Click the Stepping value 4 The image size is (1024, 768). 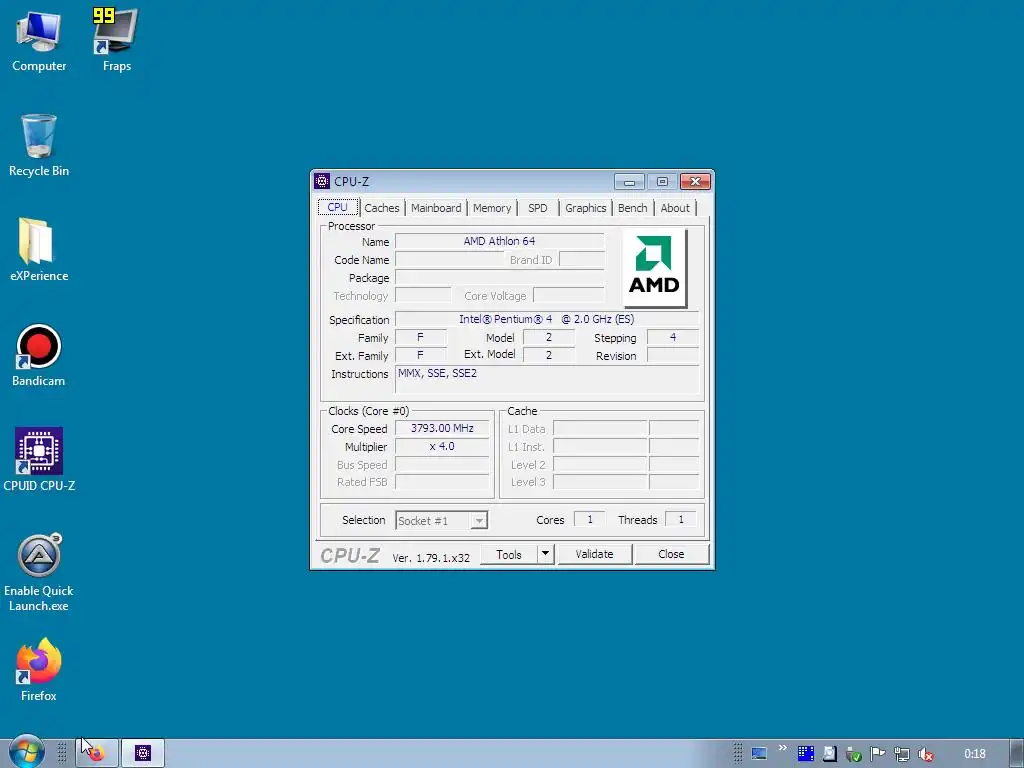pyautogui.click(x=673, y=338)
